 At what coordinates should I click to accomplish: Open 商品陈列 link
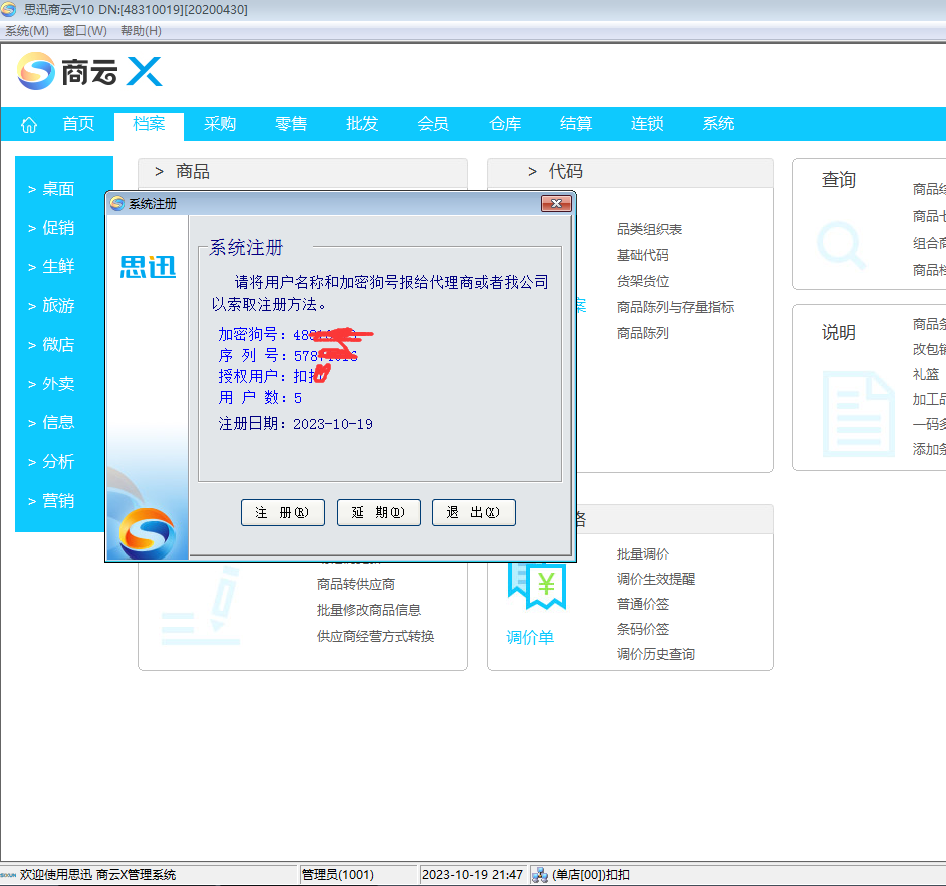(x=643, y=333)
